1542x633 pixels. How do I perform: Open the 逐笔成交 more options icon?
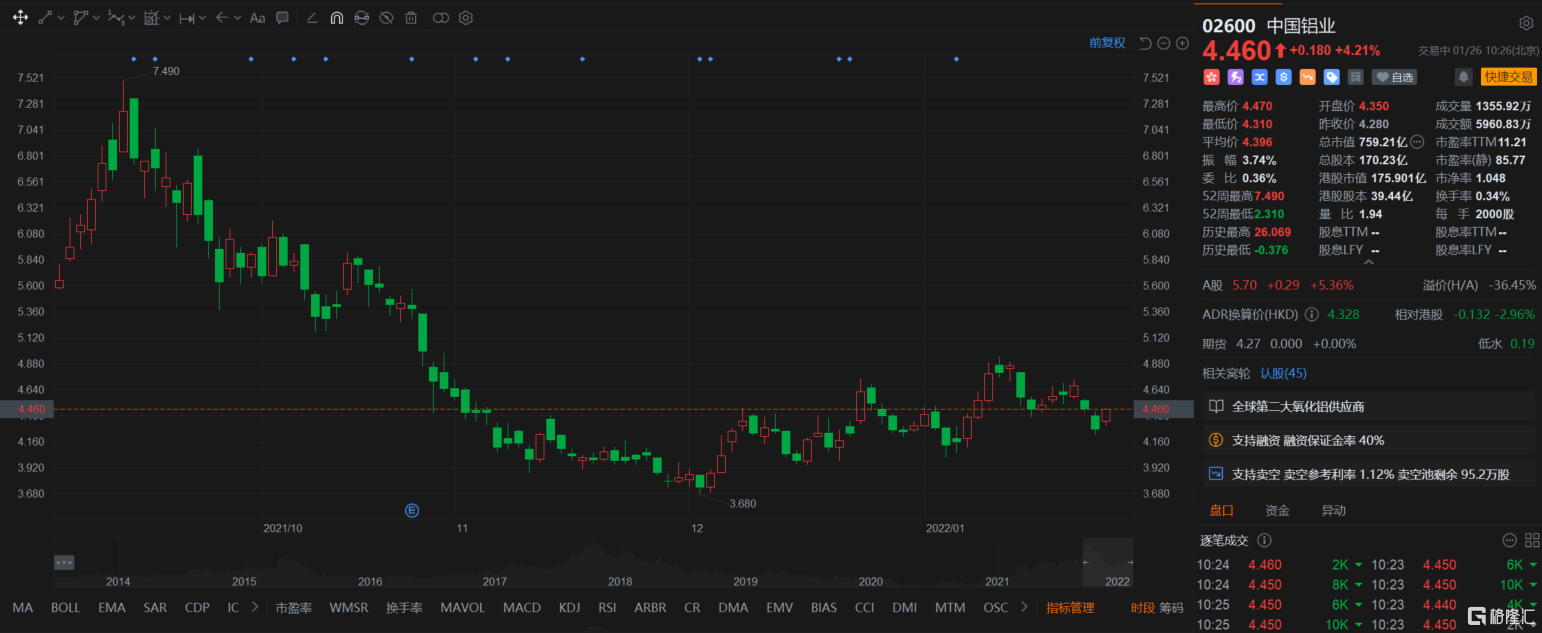point(1509,541)
